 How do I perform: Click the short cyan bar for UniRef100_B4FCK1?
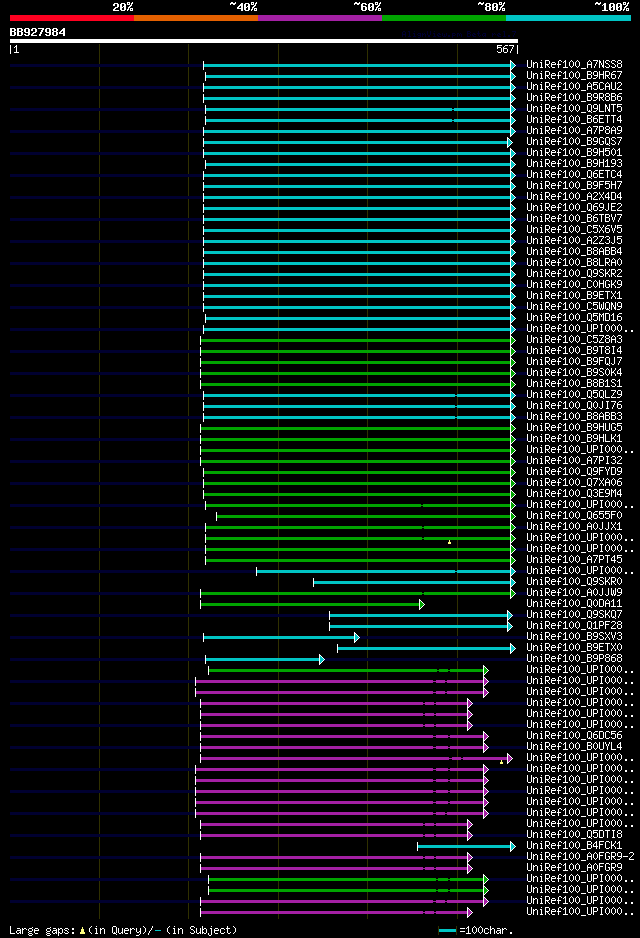tap(467, 846)
